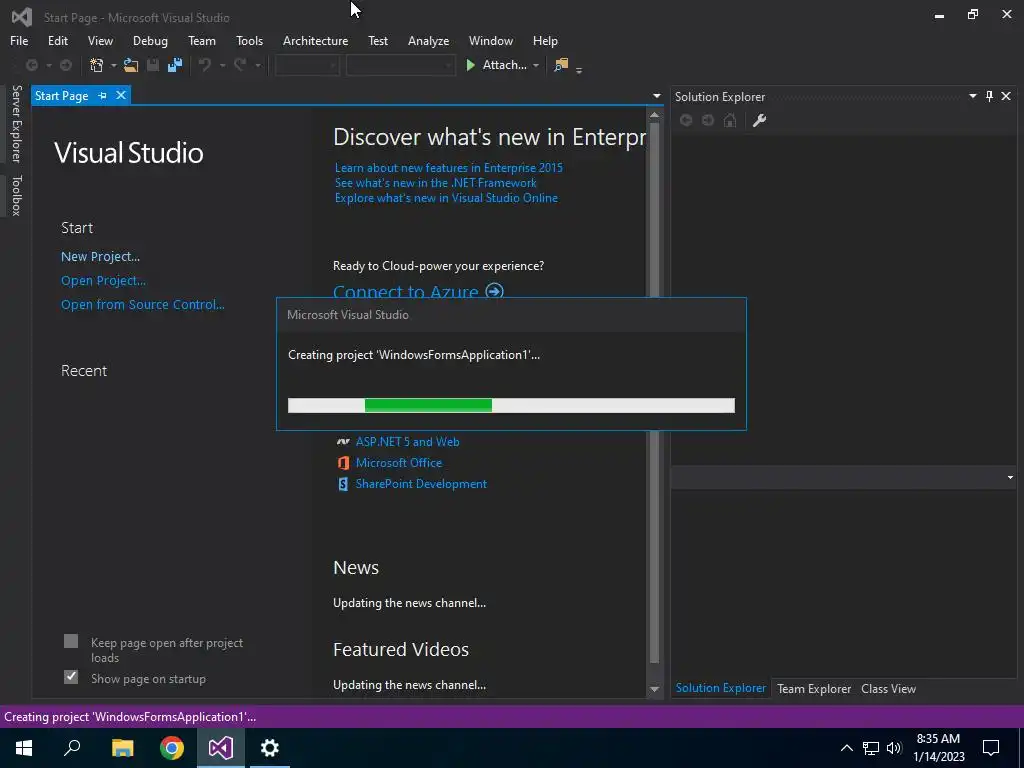Open the Redo history dropdown arrow
The height and width of the screenshot is (768, 1024).
pos(257,65)
